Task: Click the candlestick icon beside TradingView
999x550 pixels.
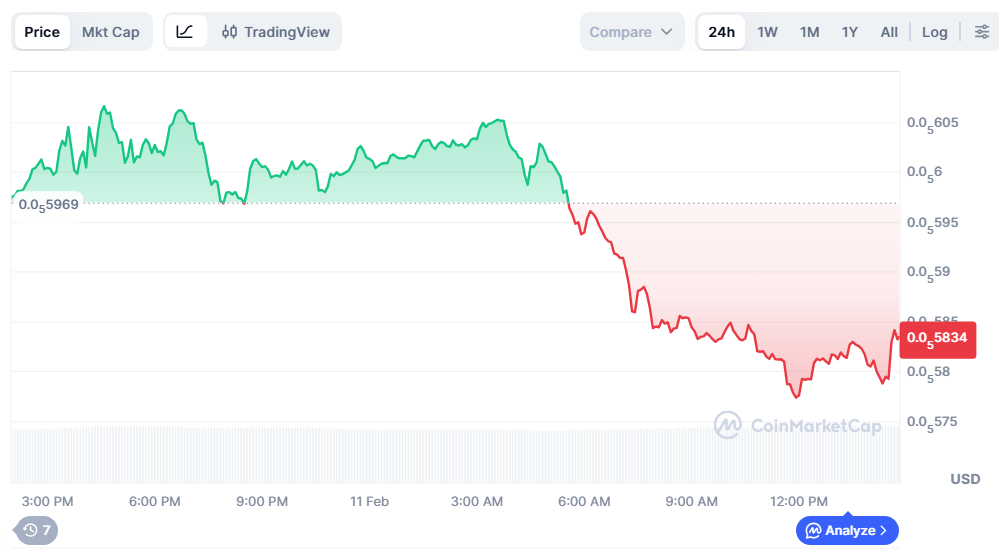Action: (229, 32)
